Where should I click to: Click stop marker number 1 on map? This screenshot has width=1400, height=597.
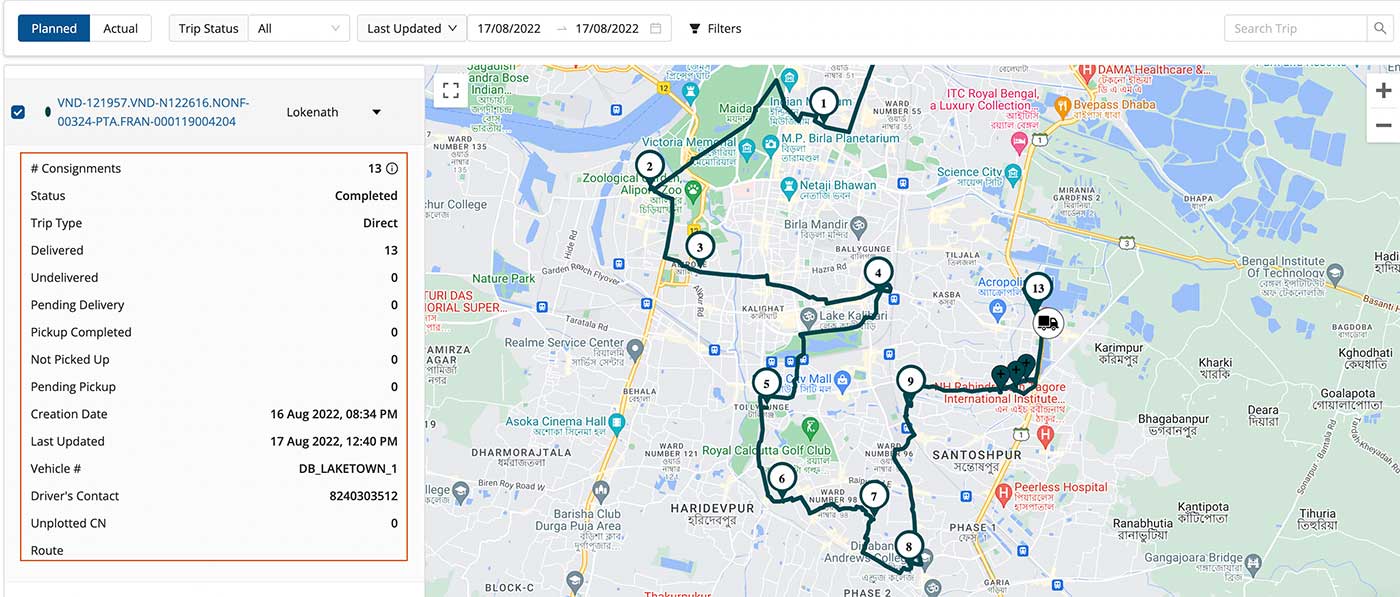823,102
